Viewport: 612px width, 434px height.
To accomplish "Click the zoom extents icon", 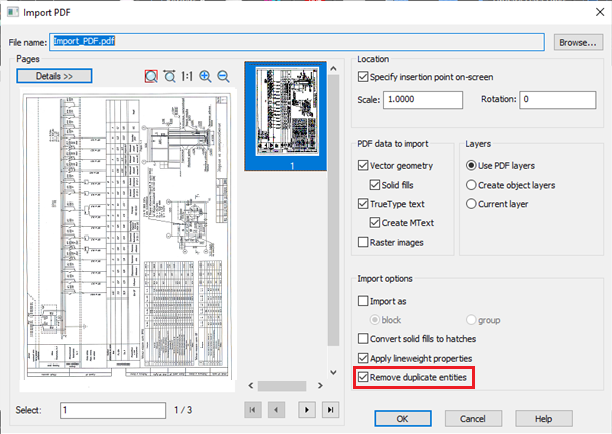I will (169, 76).
